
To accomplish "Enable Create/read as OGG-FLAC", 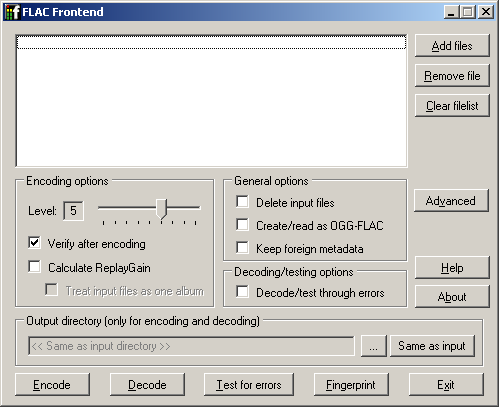I will click(242, 225).
